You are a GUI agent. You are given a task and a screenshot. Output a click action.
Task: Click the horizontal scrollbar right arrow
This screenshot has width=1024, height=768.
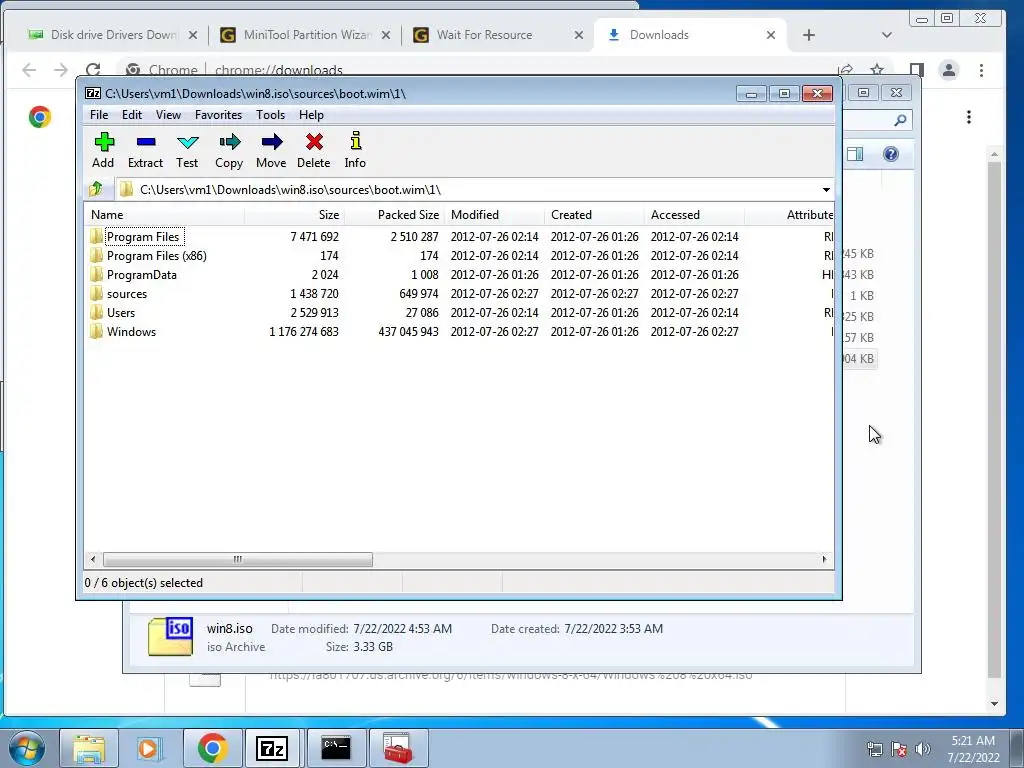(824, 559)
